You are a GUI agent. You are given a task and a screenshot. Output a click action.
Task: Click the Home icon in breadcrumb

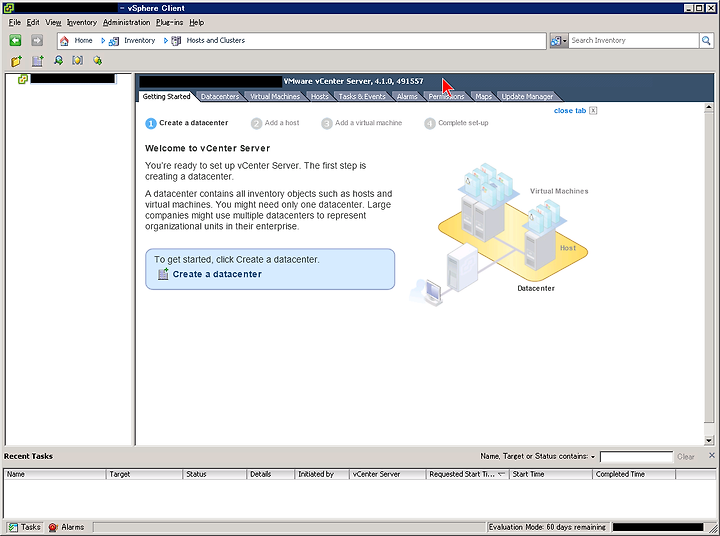(64, 41)
